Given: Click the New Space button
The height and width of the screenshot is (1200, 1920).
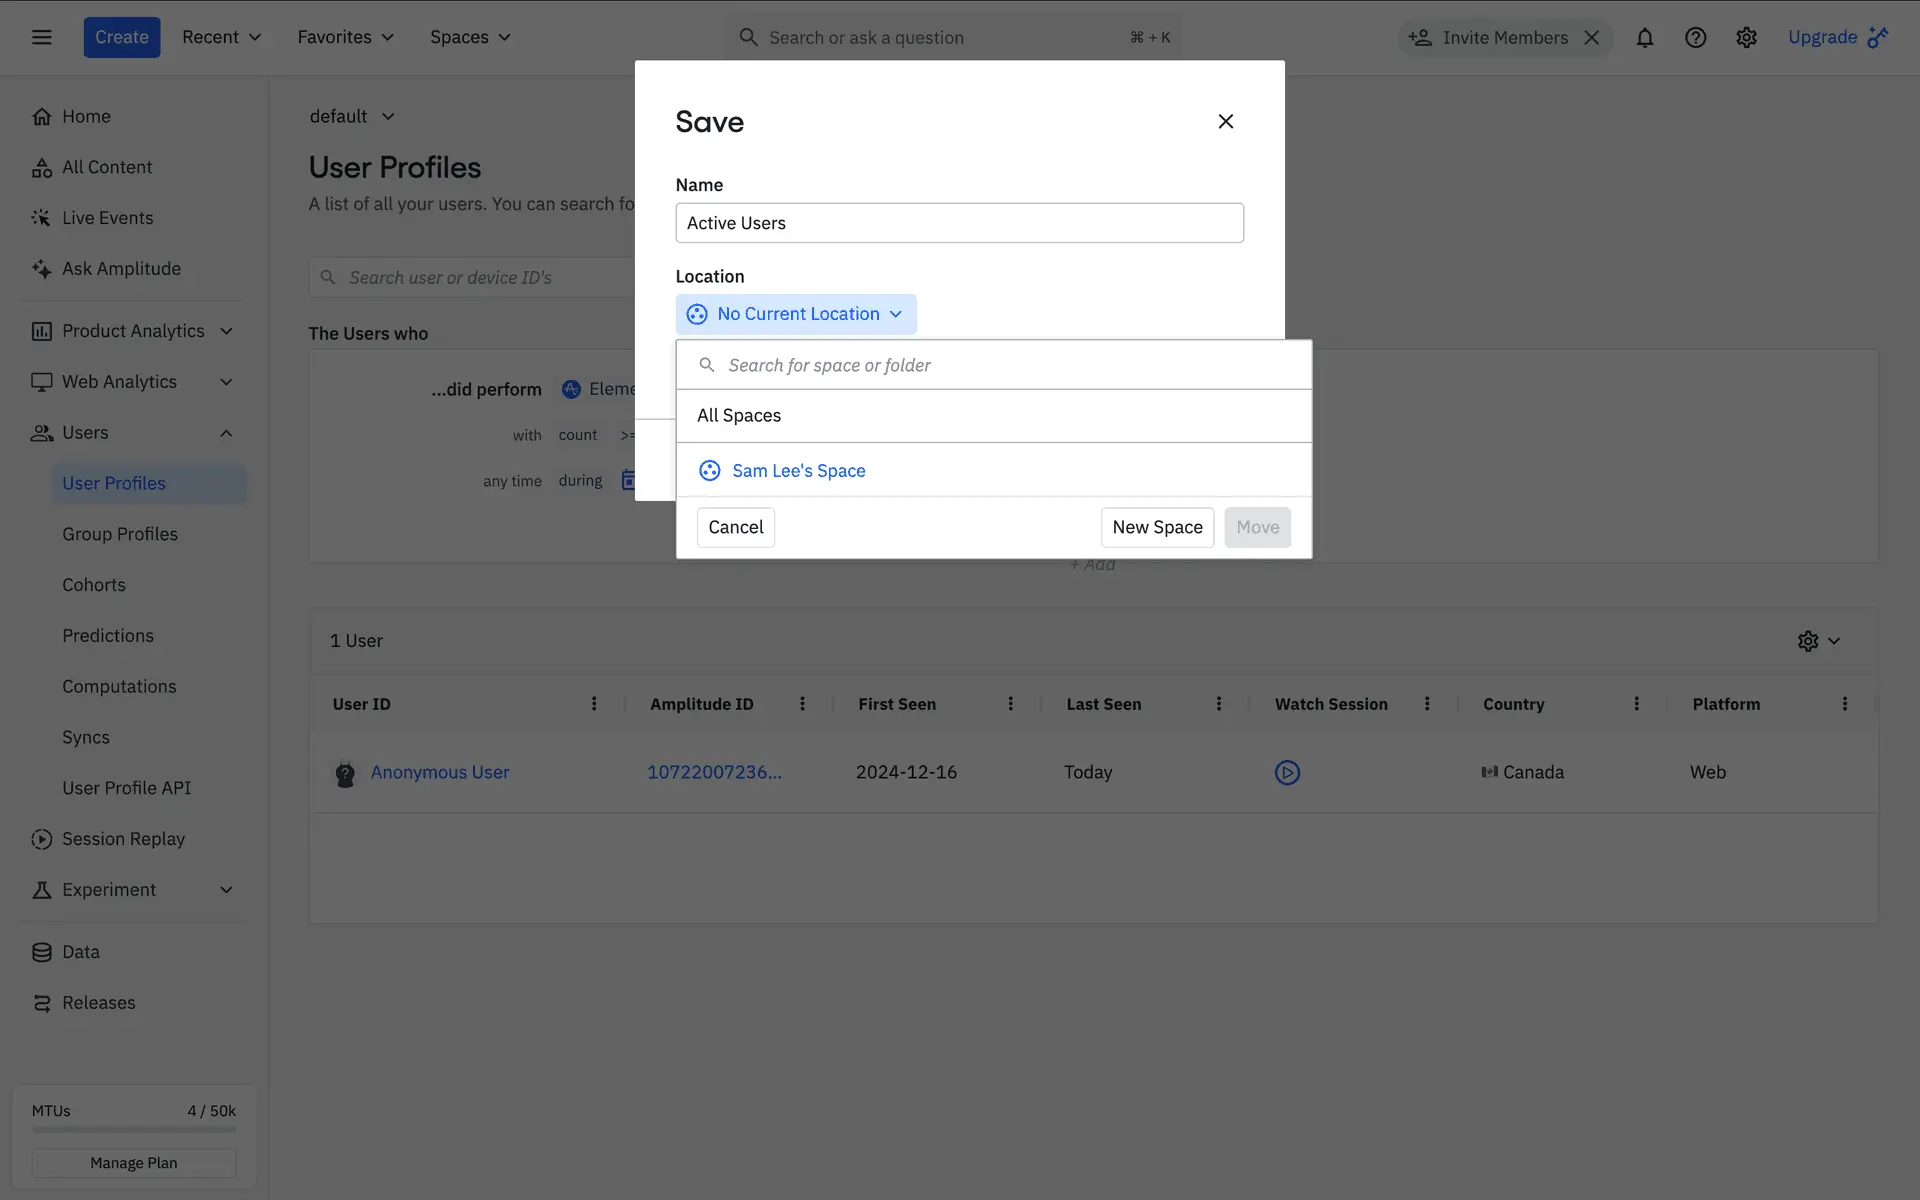Looking at the screenshot, I should click(x=1157, y=527).
